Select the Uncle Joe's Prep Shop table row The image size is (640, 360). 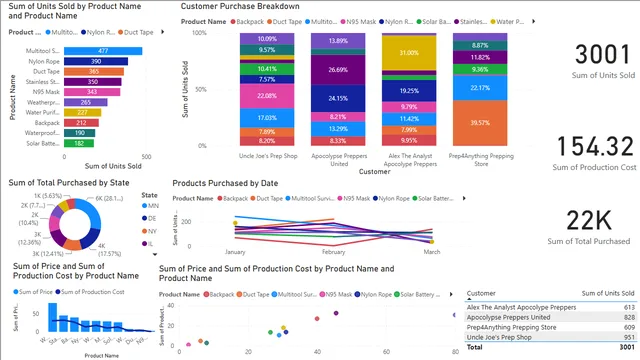pyautogui.click(x=550, y=337)
